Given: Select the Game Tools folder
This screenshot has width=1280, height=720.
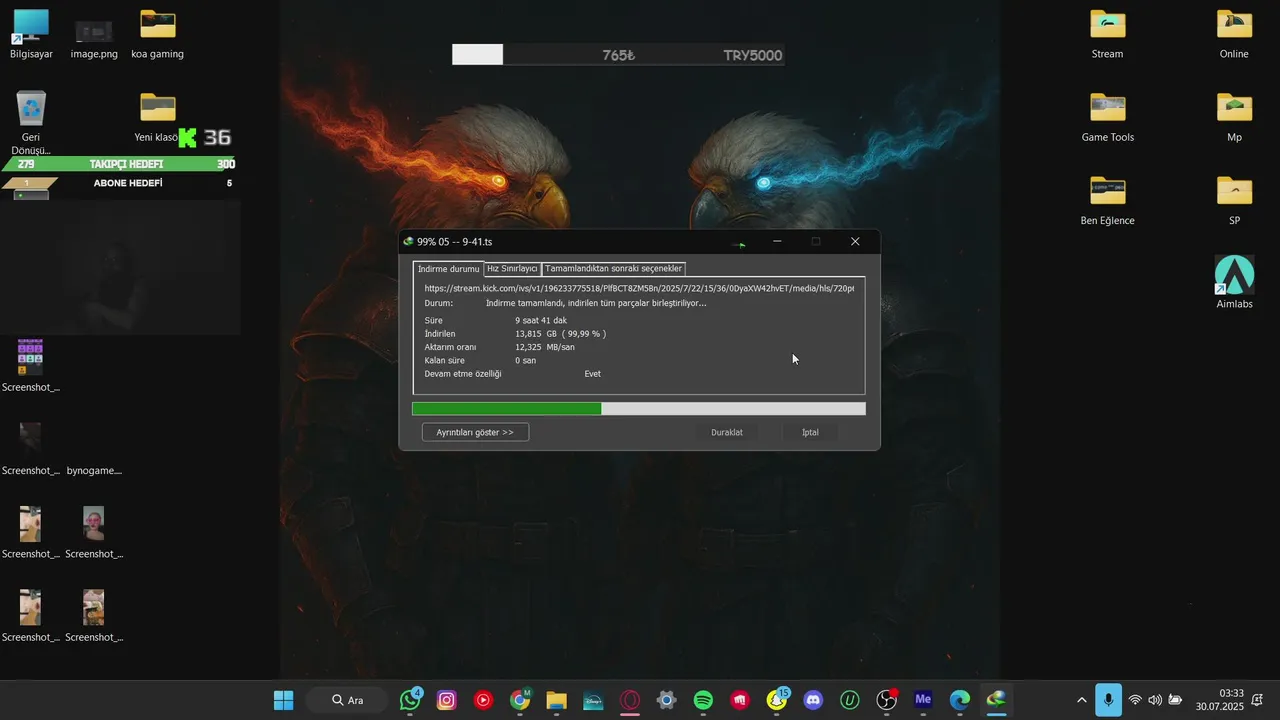Looking at the screenshot, I should click(1107, 118).
